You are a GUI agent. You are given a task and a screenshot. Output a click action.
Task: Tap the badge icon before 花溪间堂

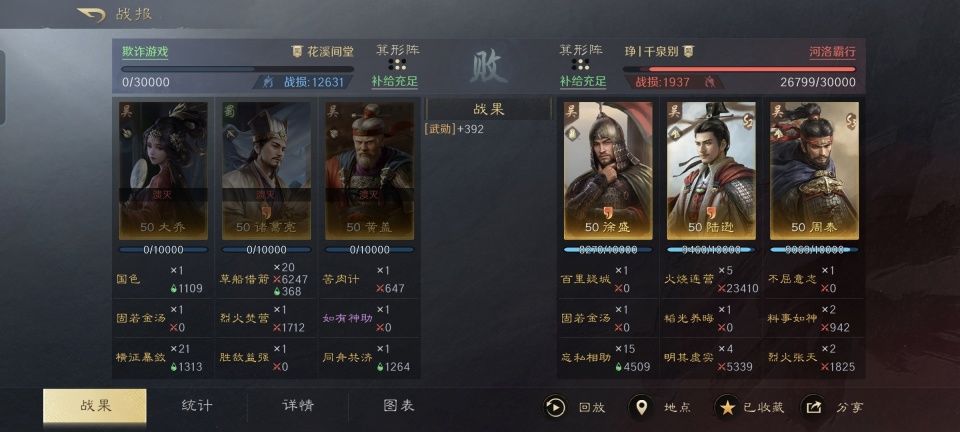pos(298,51)
